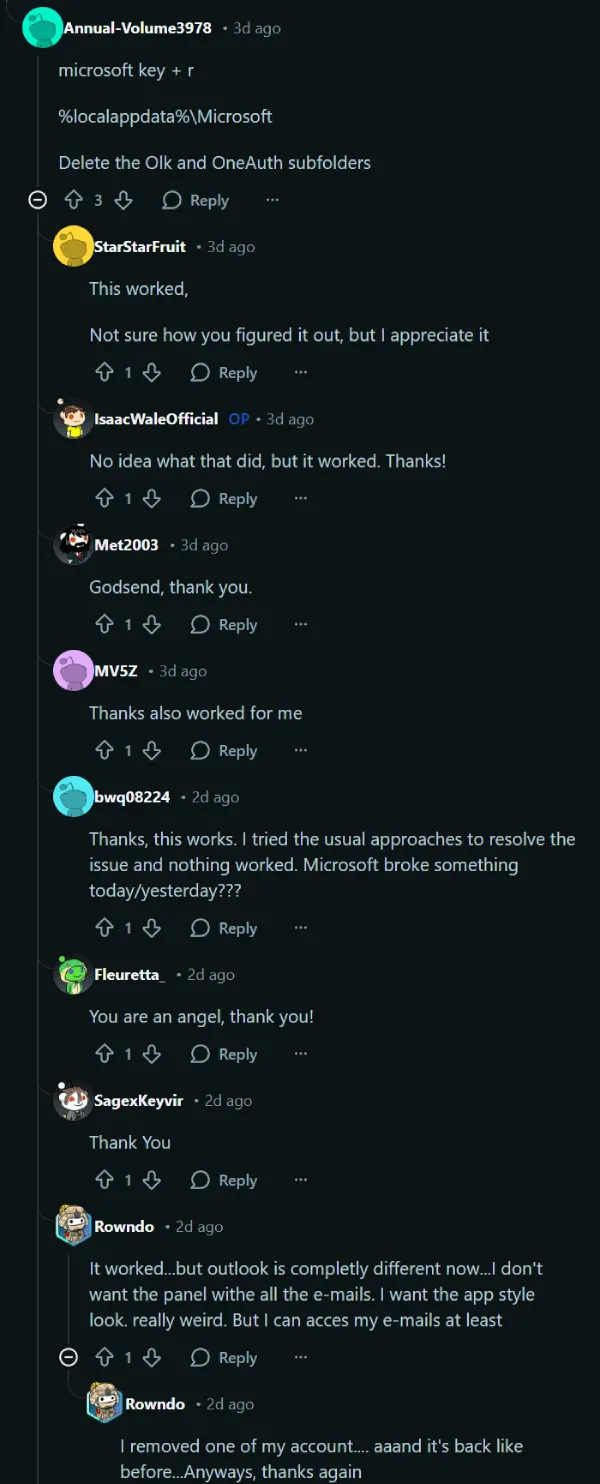Upvote SagexKeyvir's 'Thank You' comment
This screenshot has height=1484, width=600.
click(104, 1181)
